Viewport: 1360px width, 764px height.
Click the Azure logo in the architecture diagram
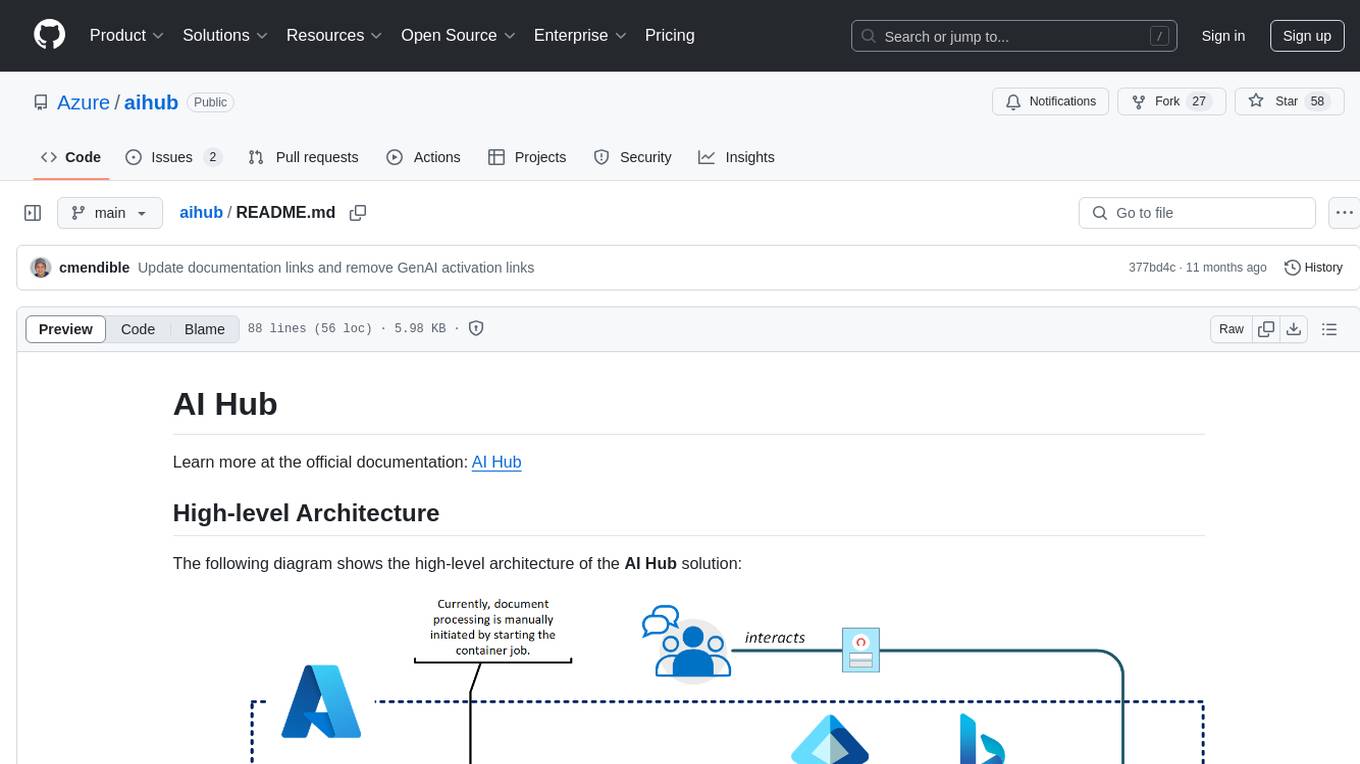321,702
